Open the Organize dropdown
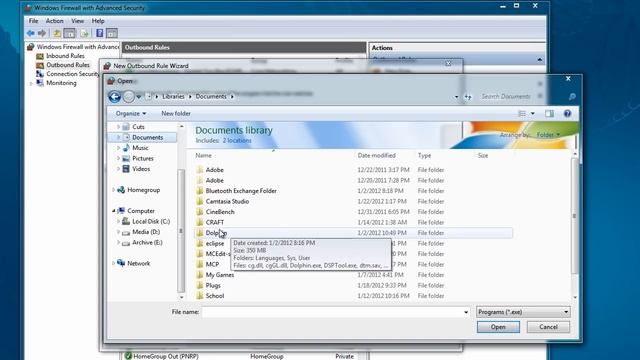The image size is (640, 360). pyautogui.click(x=131, y=113)
